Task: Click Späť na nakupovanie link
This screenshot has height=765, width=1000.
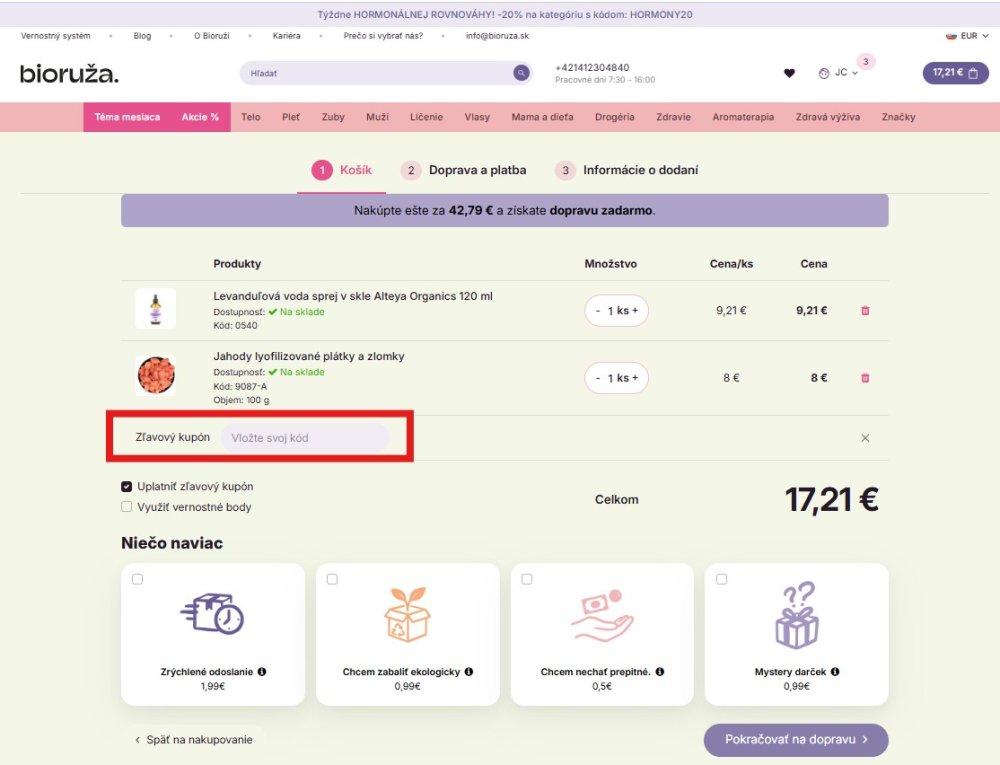Action: click(194, 740)
